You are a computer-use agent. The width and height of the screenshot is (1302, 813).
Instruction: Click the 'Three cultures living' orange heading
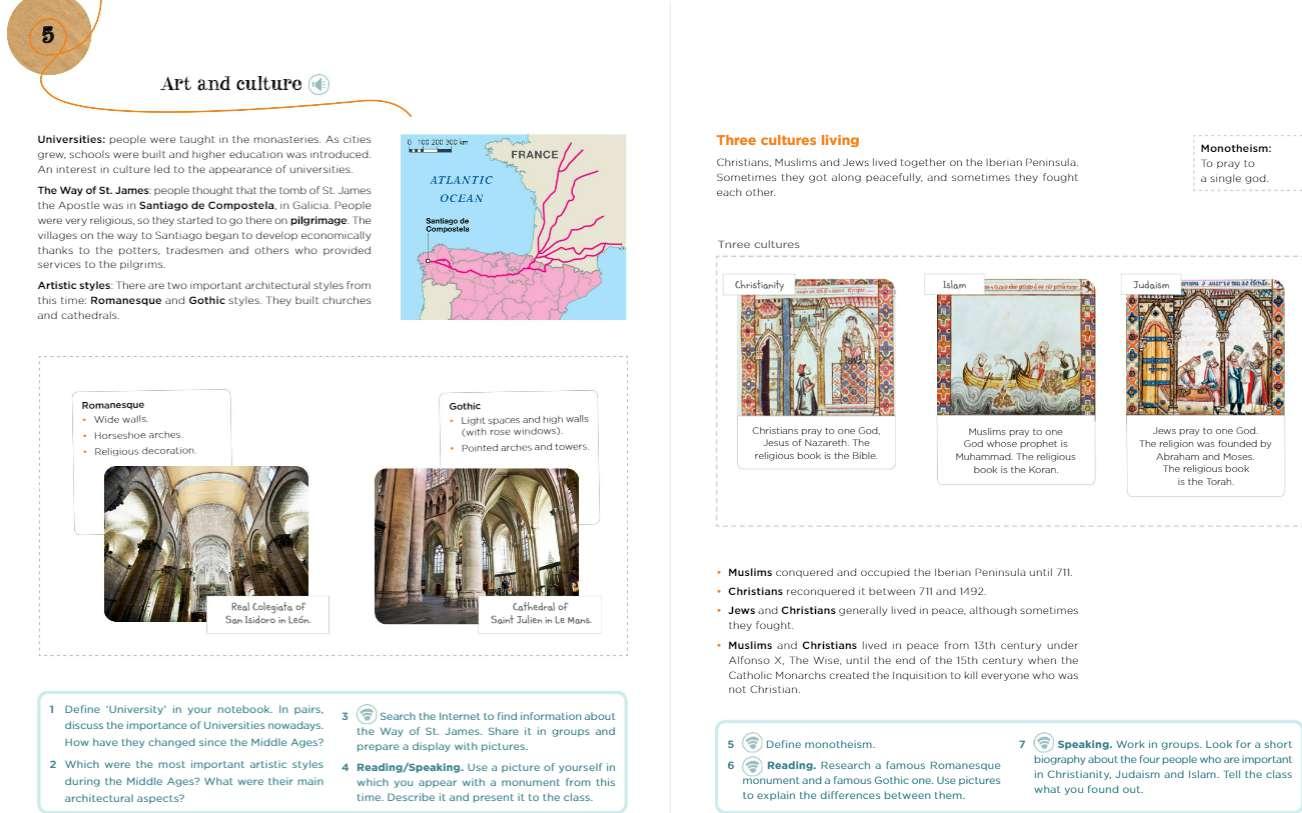[x=788, y=140]
